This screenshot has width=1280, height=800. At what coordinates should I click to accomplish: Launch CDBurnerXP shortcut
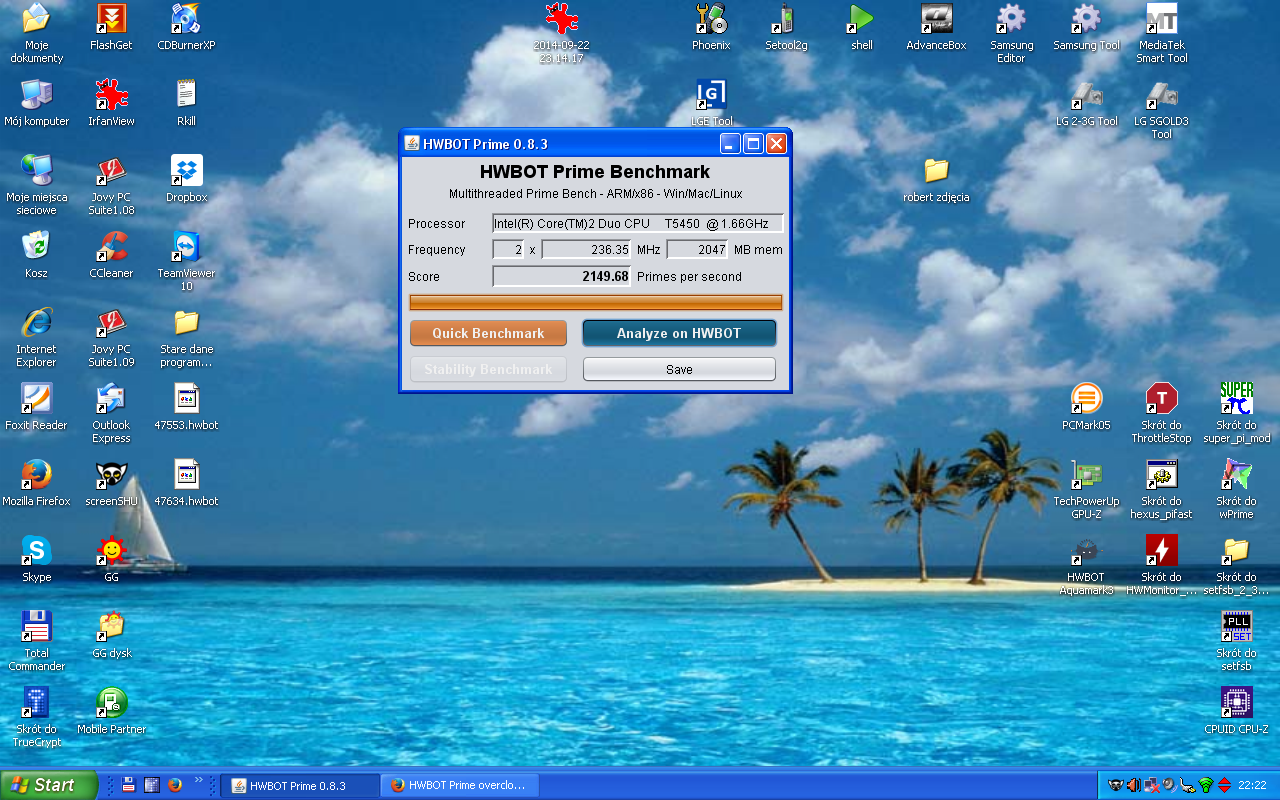click(186, 27)
